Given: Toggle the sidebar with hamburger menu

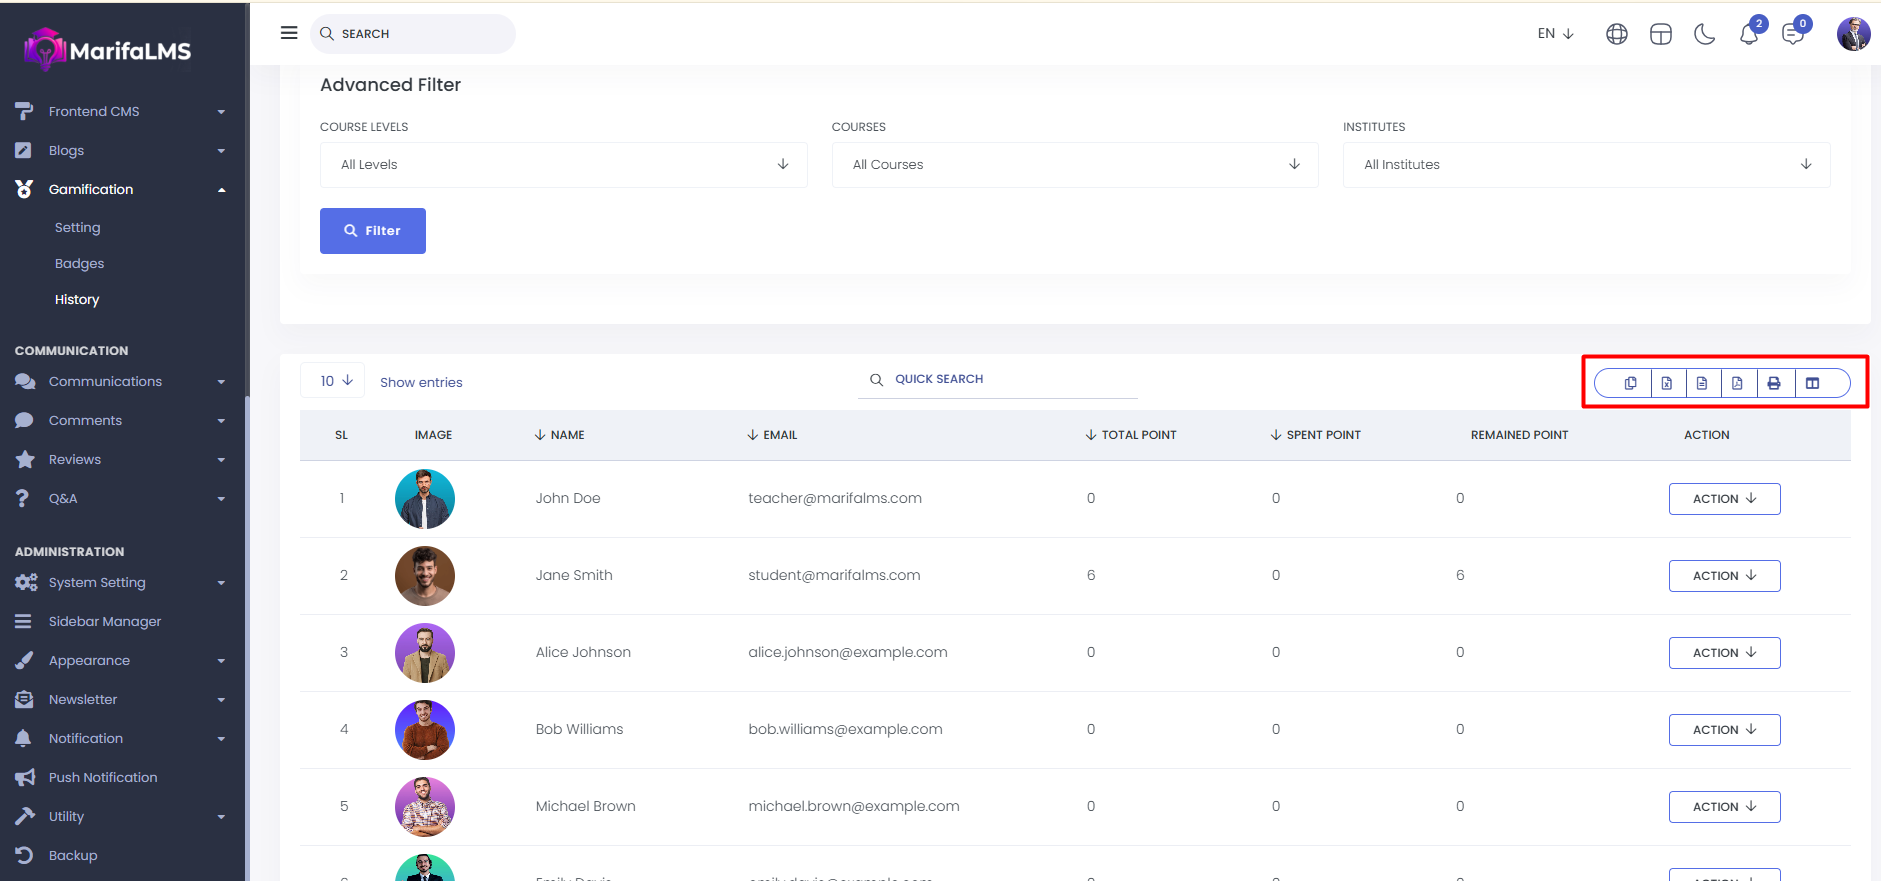Looking at the screenshot, I should coord(289,33).
